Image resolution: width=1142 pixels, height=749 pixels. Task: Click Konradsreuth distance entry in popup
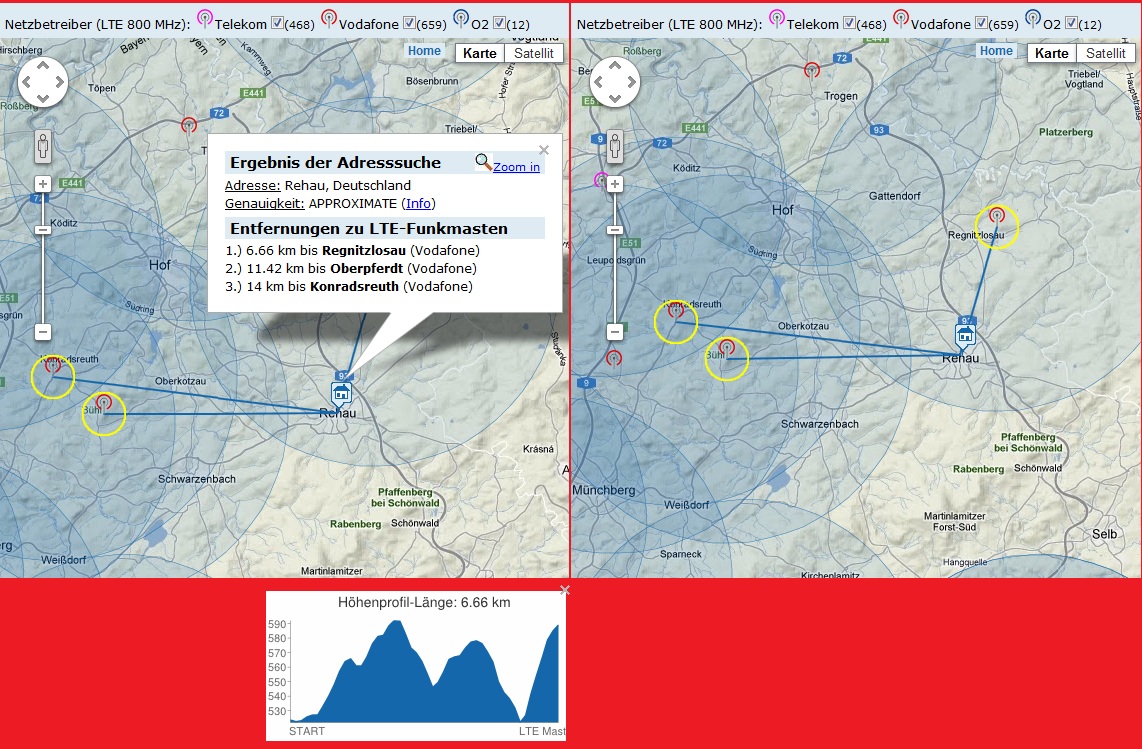tap(349, 287)
